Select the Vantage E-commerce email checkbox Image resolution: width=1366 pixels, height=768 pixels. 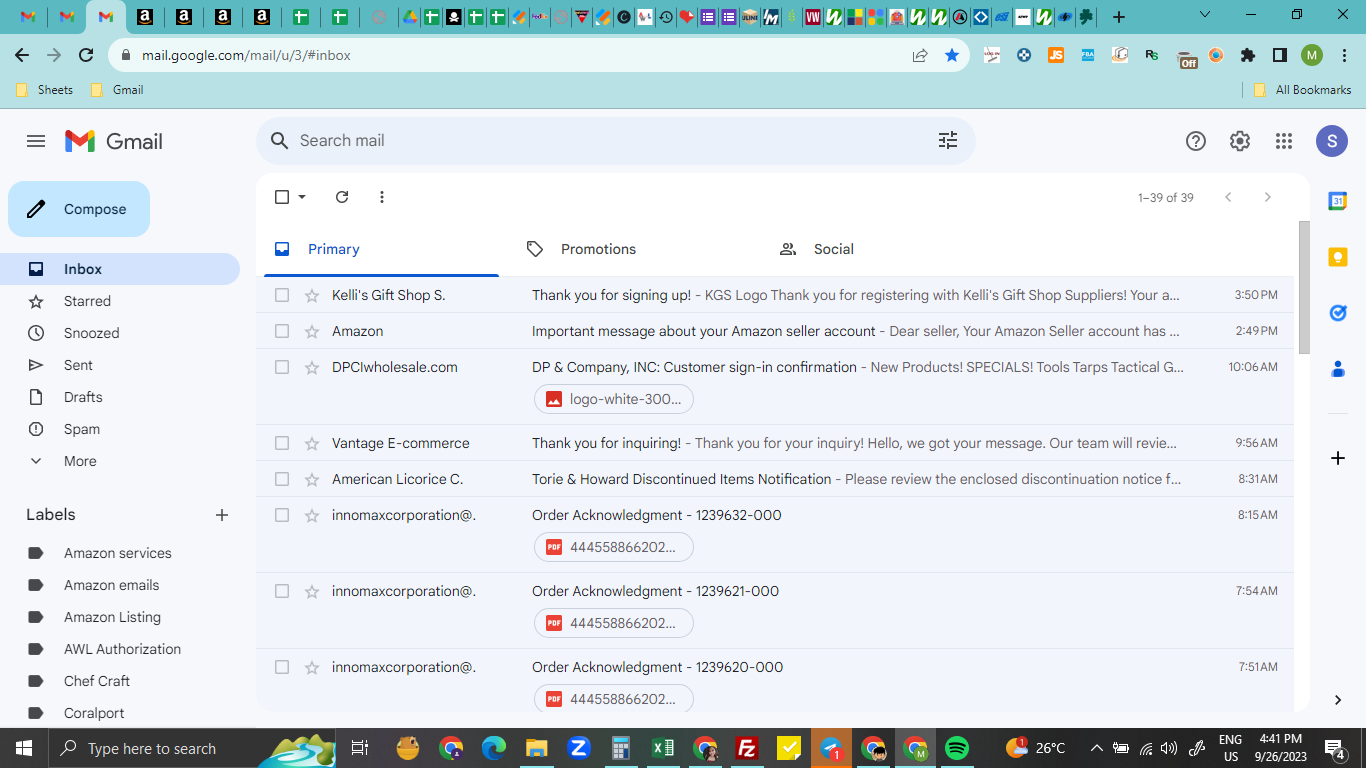(282, 443)
